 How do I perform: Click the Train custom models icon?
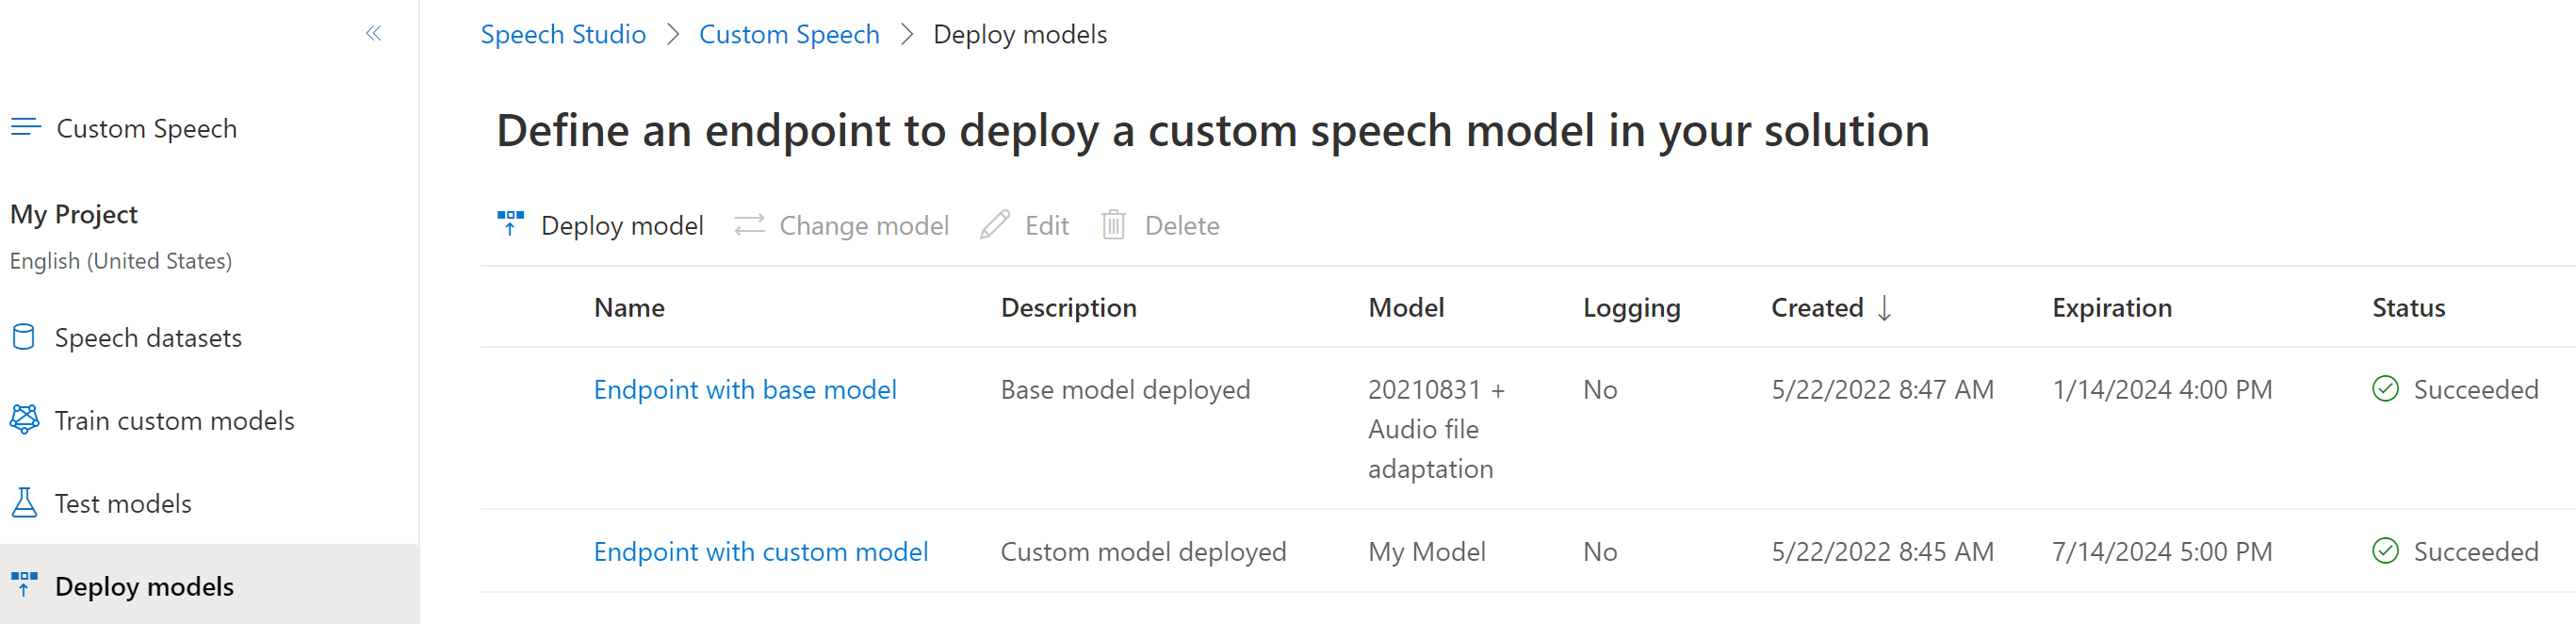coord(24,420)
